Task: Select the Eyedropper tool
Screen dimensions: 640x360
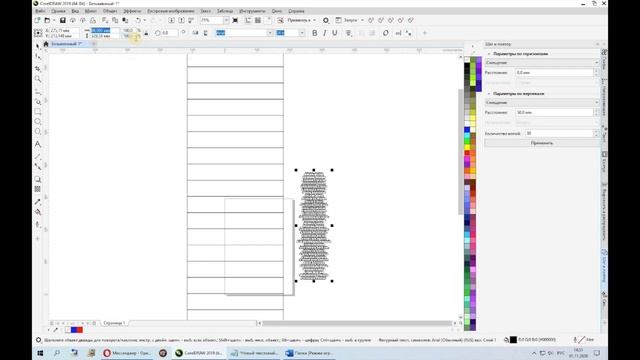Action: pyautogui.click(x=38, y=202)
